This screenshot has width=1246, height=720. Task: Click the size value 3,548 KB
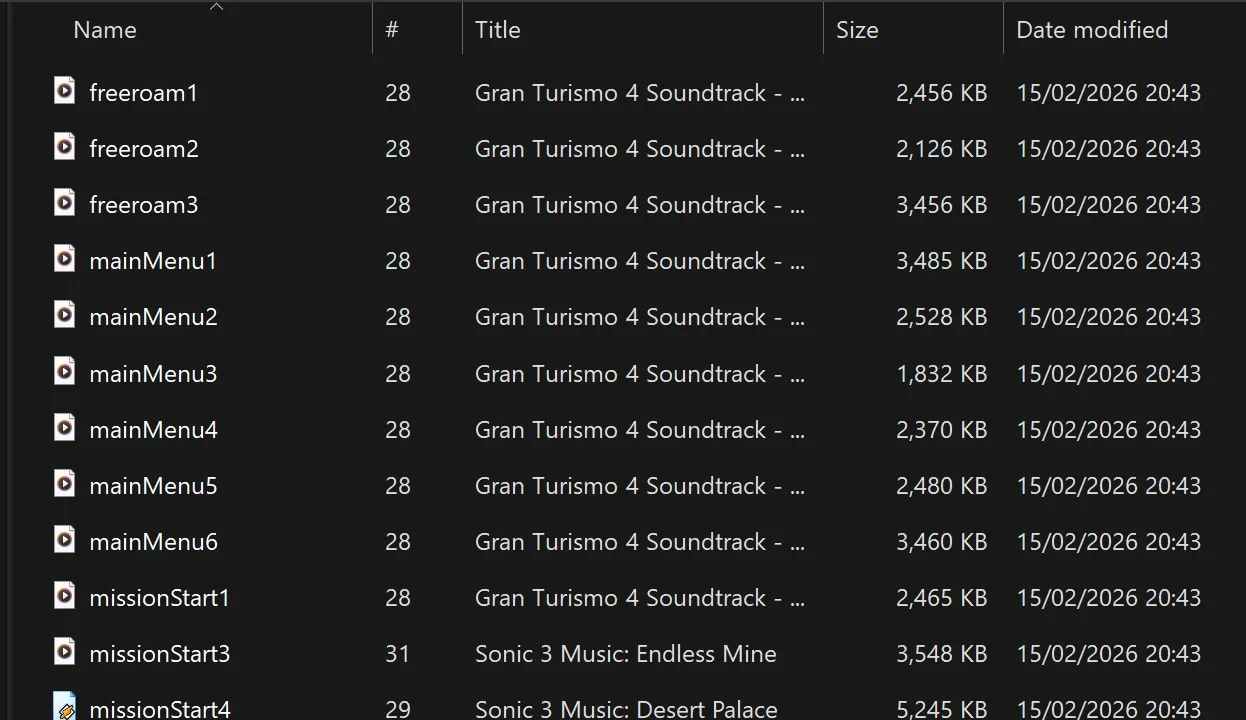pyautogui.click(x=942, y=654)
